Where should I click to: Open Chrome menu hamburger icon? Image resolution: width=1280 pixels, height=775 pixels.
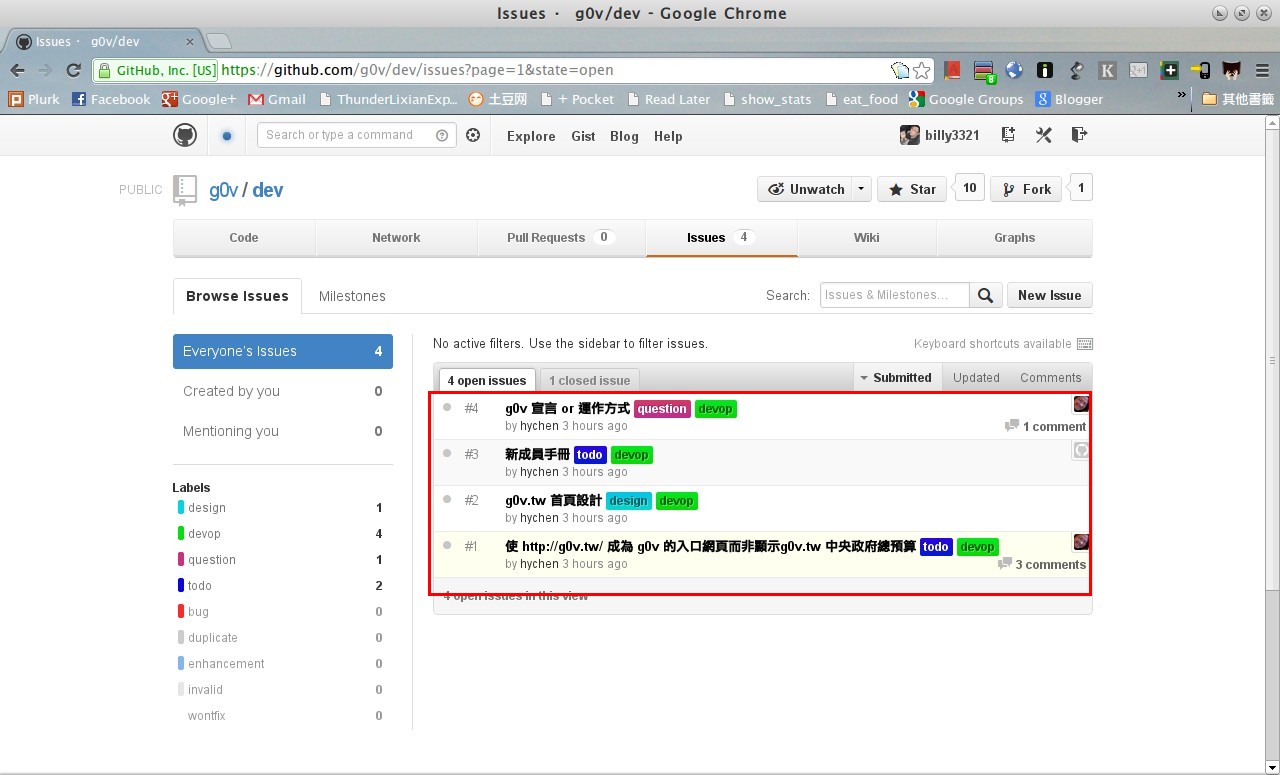[x=1262, y=70]
